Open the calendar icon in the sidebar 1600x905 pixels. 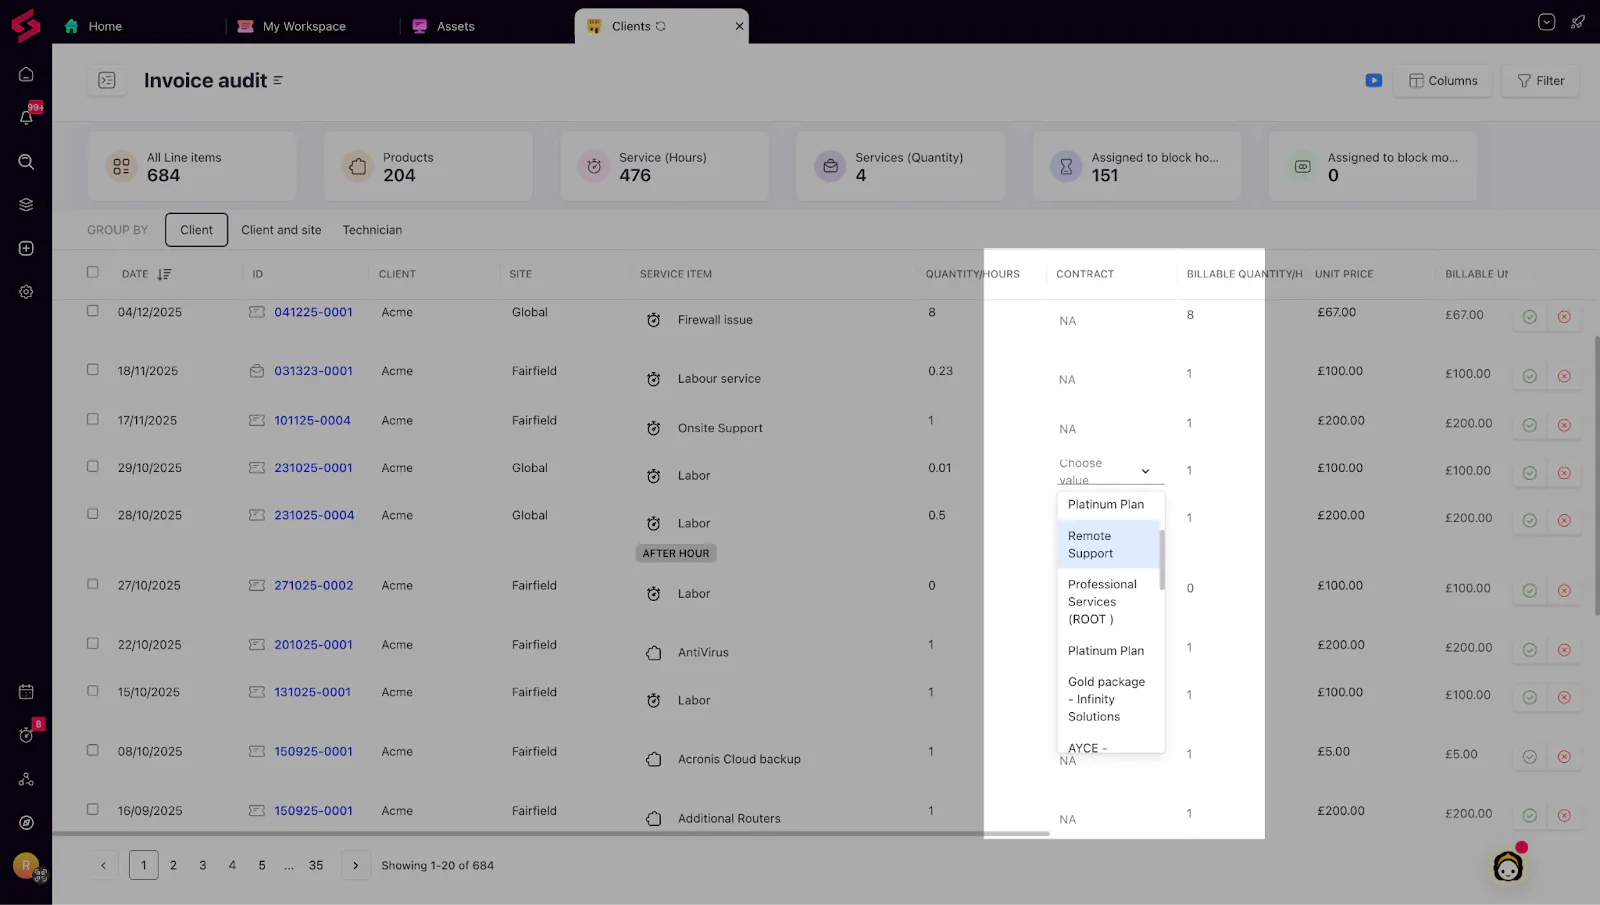pos(26,692)
